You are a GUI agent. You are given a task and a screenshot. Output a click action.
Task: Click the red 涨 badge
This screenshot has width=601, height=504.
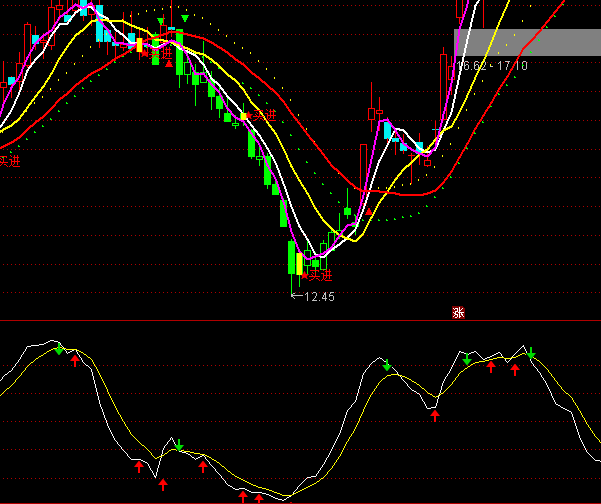459,312
